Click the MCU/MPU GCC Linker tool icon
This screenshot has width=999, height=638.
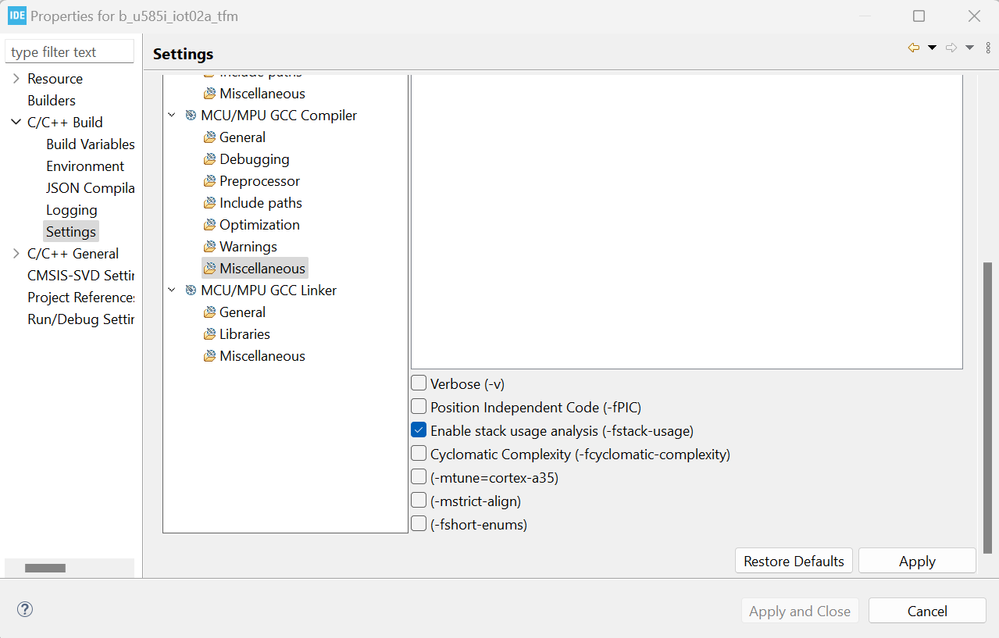(x=191, y=290)
